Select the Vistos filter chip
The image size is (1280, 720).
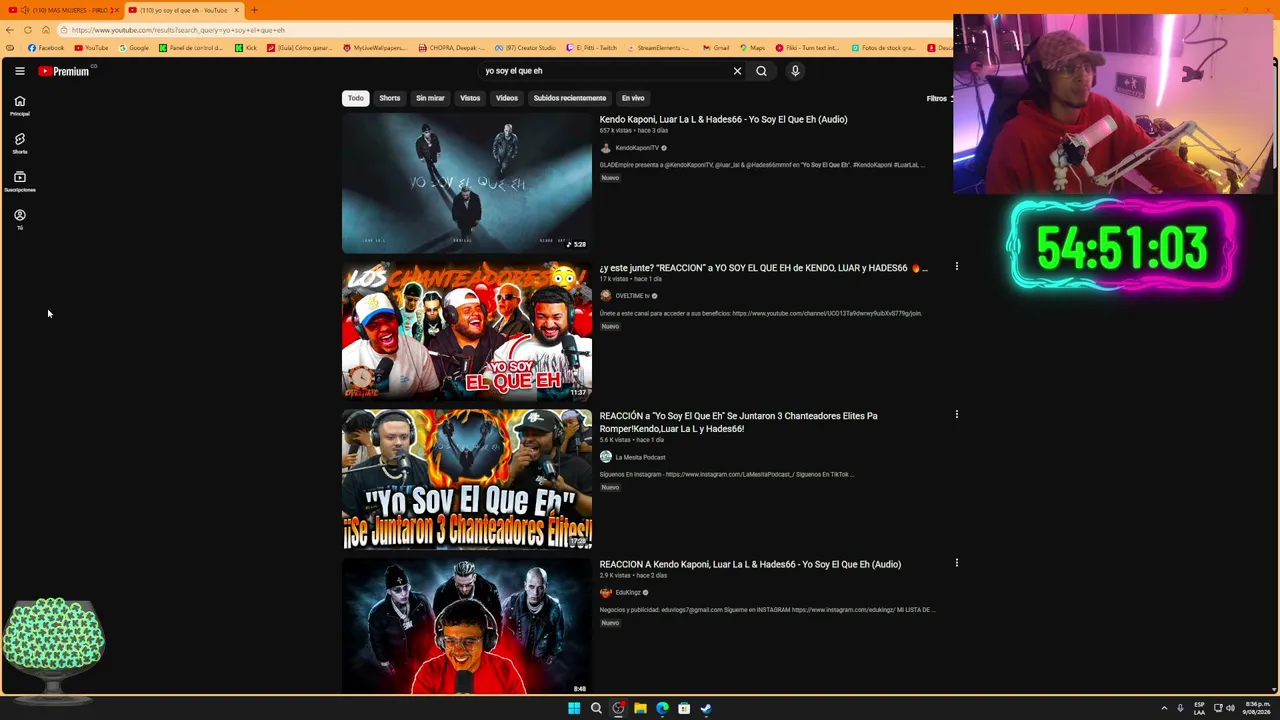470,98
